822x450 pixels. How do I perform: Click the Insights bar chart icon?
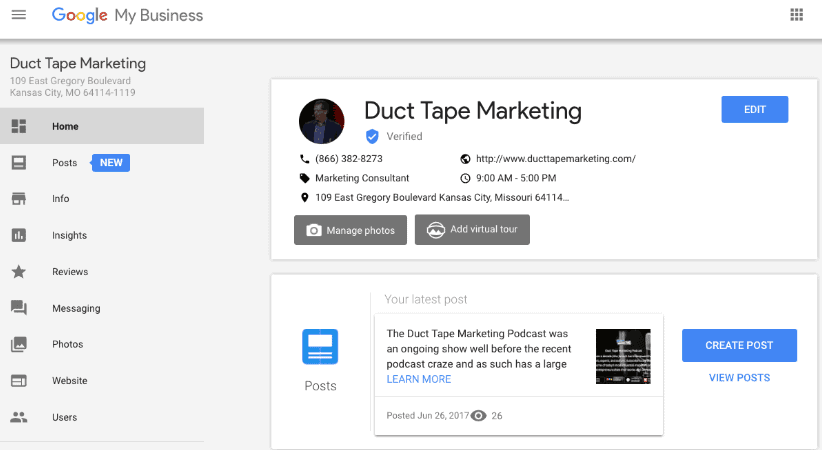pos(18,235)
